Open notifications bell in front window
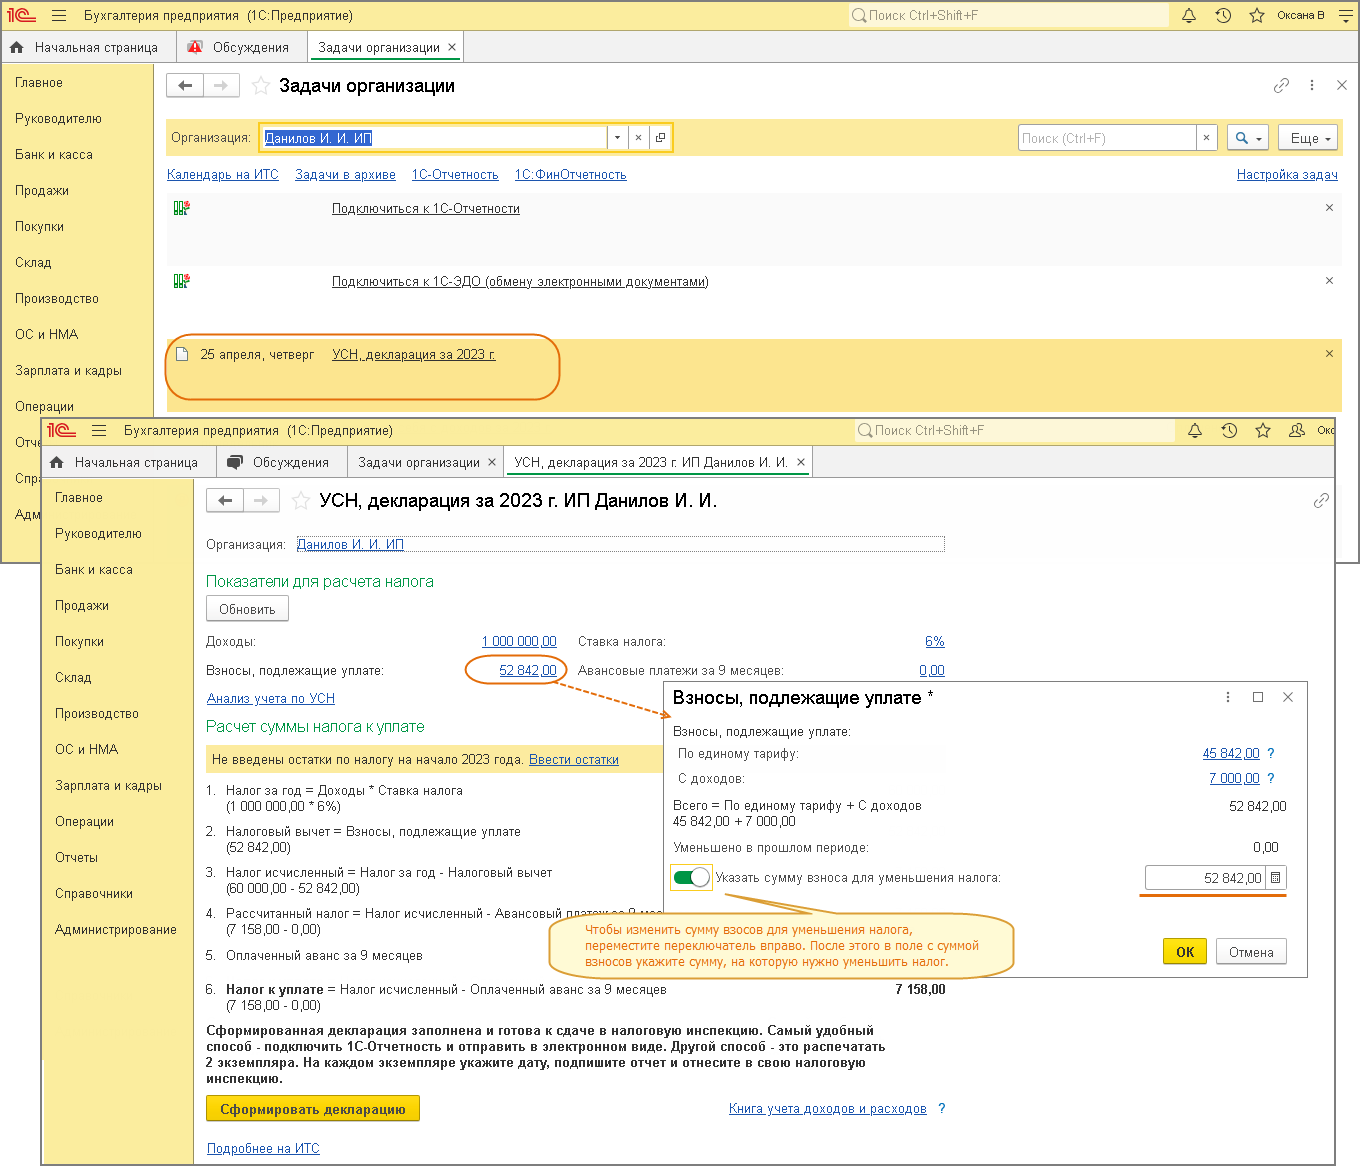This screenshot has width=1360, height=1168. 1195,430
